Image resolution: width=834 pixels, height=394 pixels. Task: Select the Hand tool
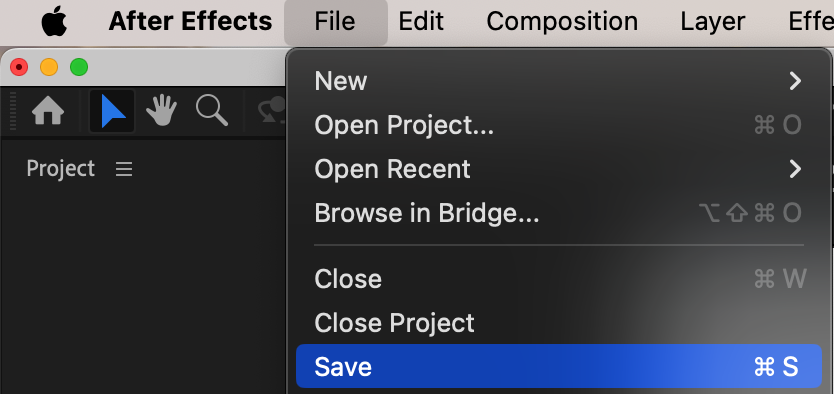[161, 111]
